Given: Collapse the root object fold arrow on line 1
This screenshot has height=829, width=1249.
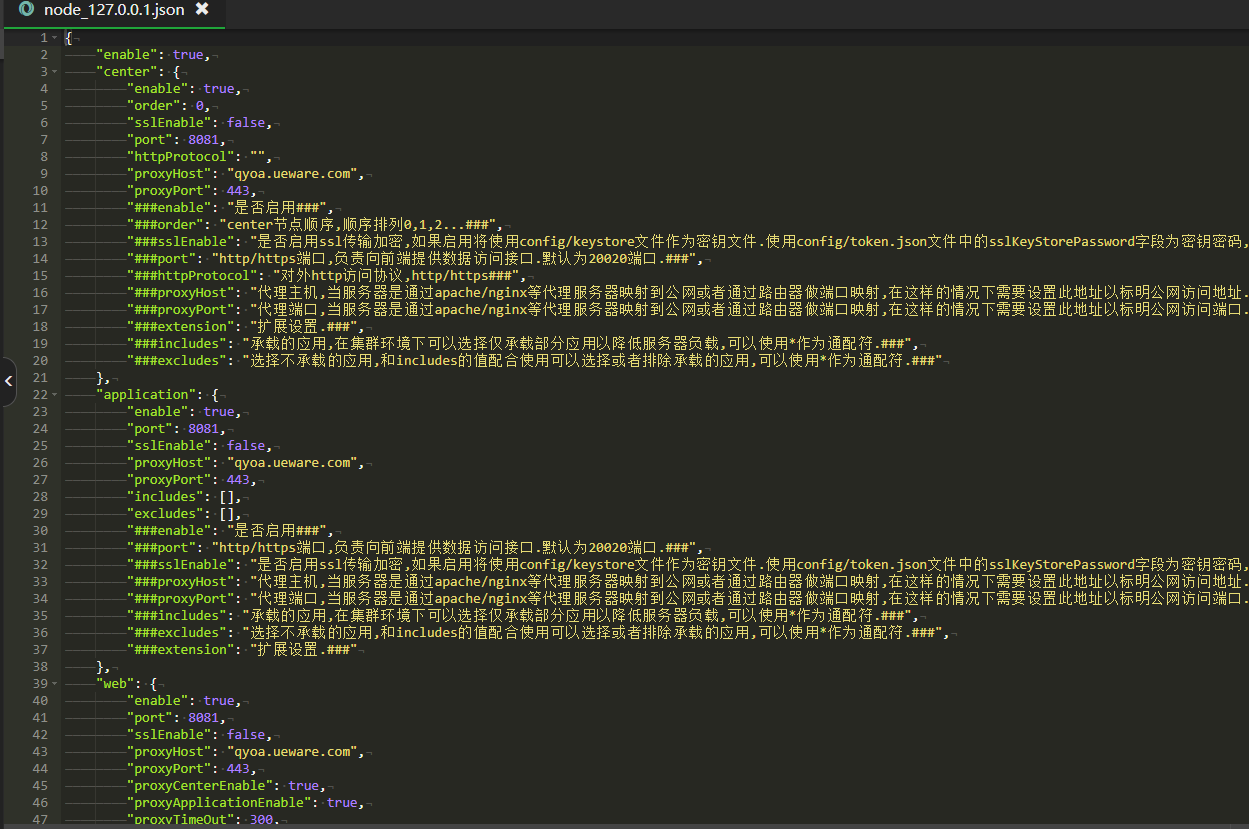Looking at the screenshot, I should (54, 38).
